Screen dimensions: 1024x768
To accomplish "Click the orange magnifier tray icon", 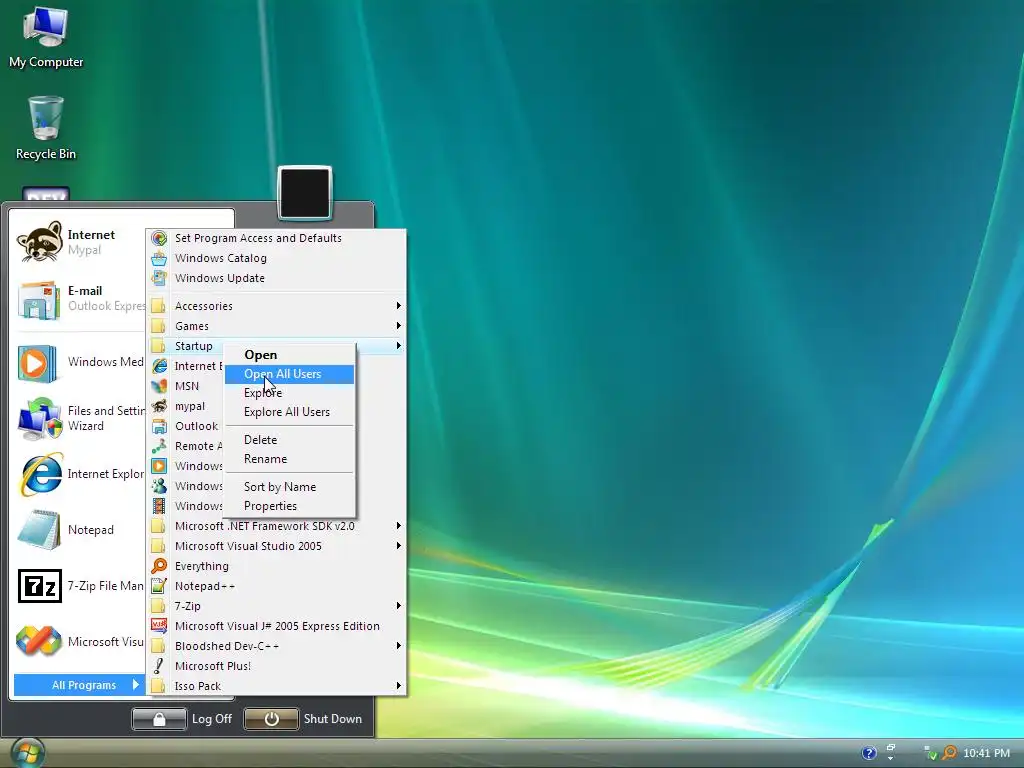I will click(x=950, y=753).
